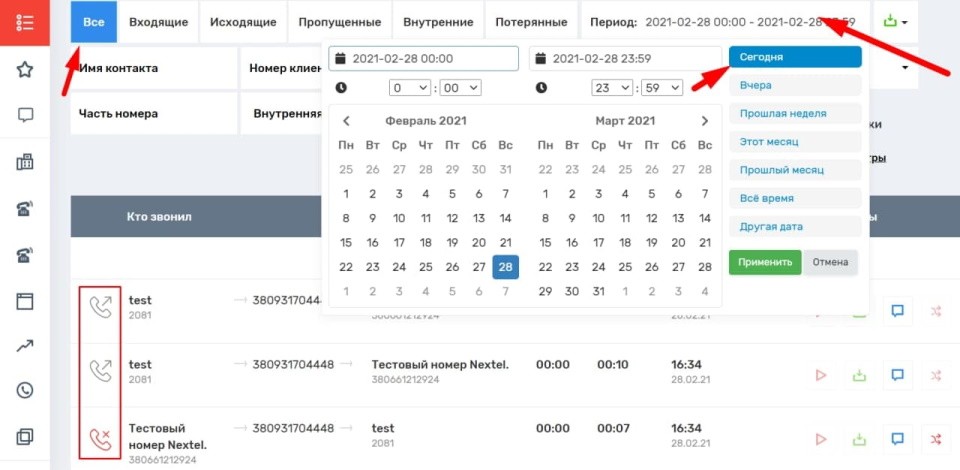Expand the end minute dropdown showing 59

[662, 88]
